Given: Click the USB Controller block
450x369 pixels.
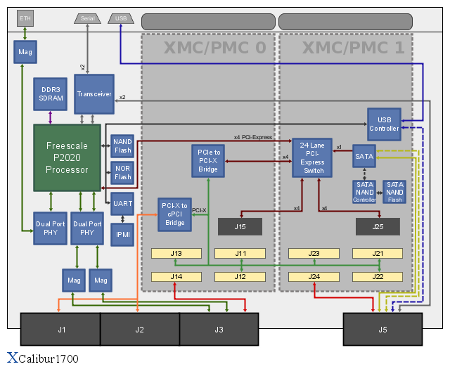Looking at the screenshot, I should click(x=384, y=124).
